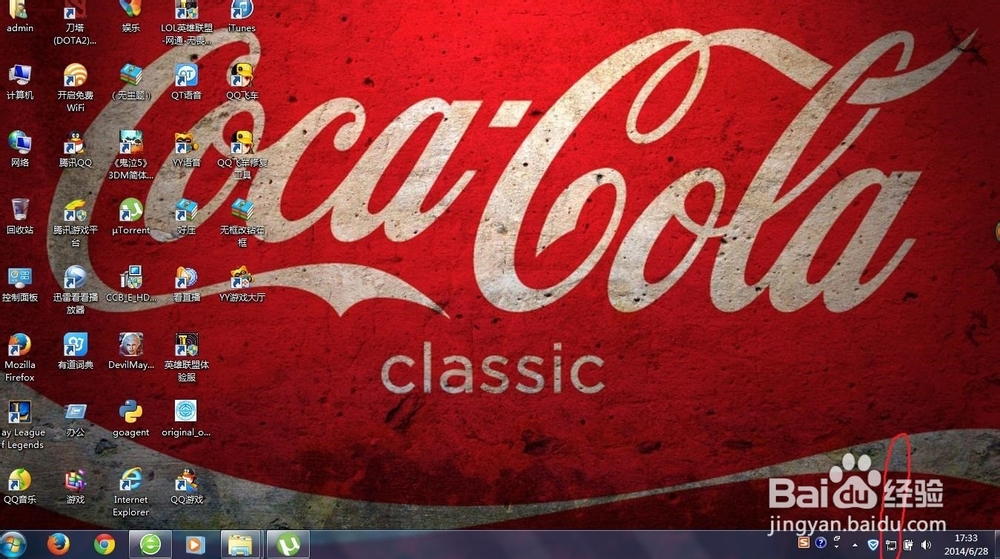The width and height of the screenshot is (1000, 559).
Task: Launch the 好压 archiver desktop shortcut
Action: pos(186,216)
